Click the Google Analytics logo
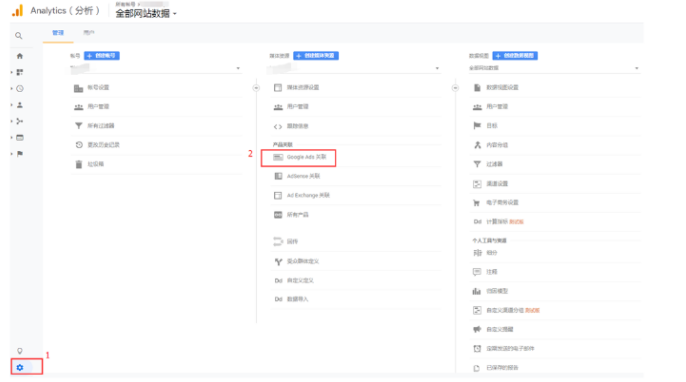Screen dimensions: 686x382 pyautogui.click(x=18, y=11)
